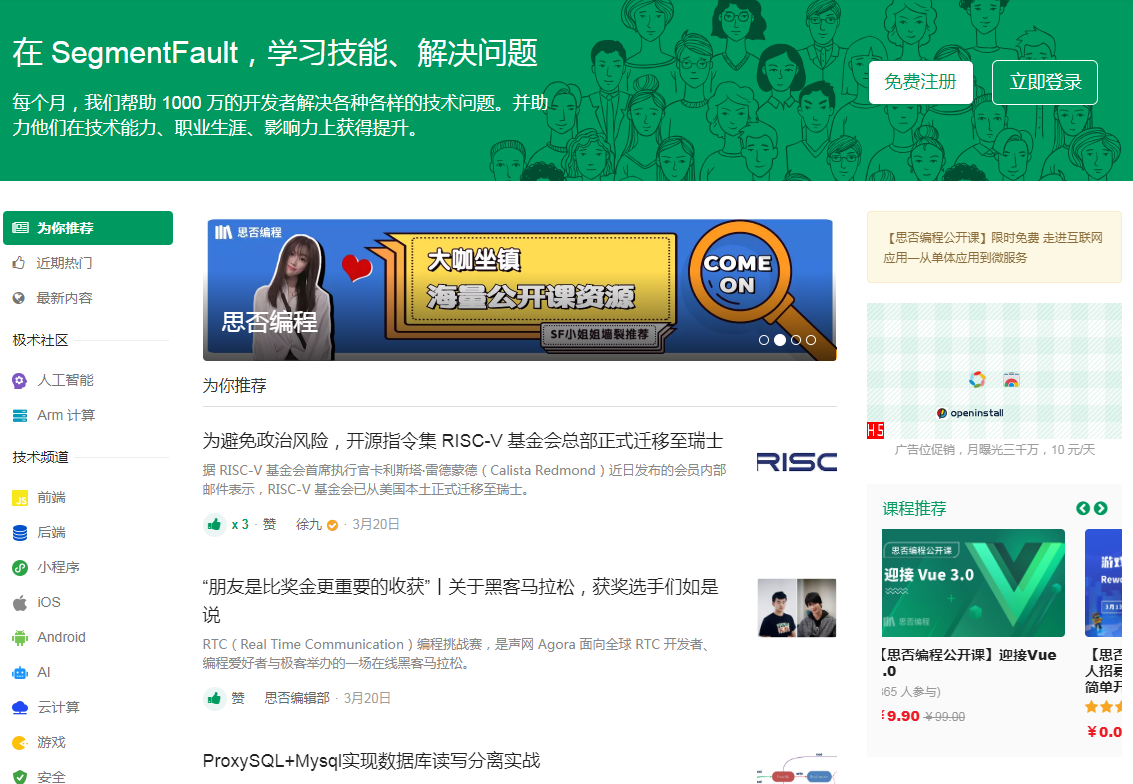This screenshot has height=784, width=1133.
Task: Click the 赞 label on the RISC-V article
Action: pos(270,525)
